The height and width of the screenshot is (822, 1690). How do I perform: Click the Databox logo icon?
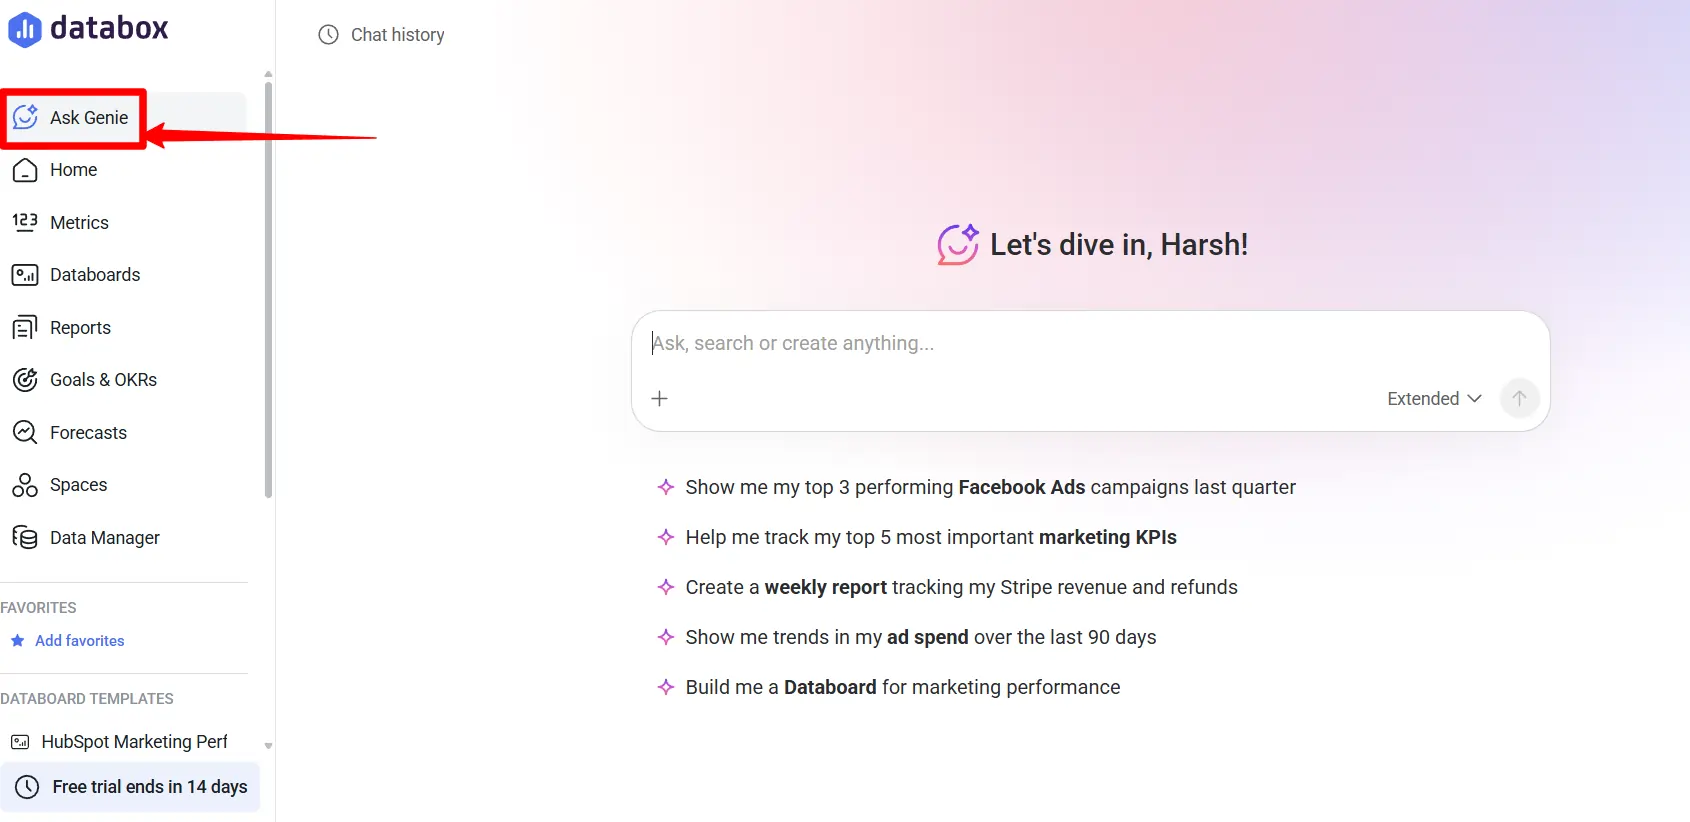pyautogui.click(x=25, y=29)
